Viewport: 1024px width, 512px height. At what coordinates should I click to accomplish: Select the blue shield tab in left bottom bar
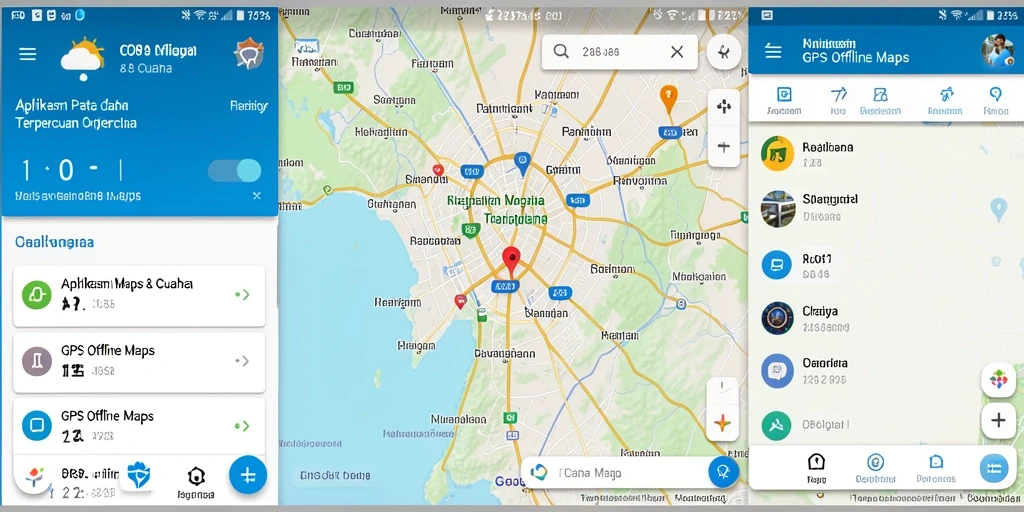pos(138,475)
